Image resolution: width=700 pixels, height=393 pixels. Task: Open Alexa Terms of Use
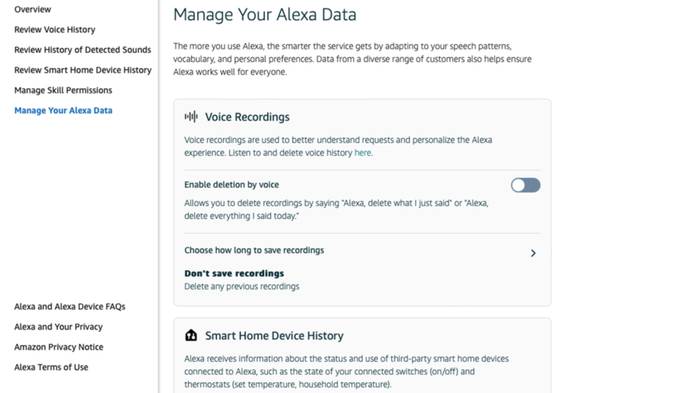(x=51, y=367)
